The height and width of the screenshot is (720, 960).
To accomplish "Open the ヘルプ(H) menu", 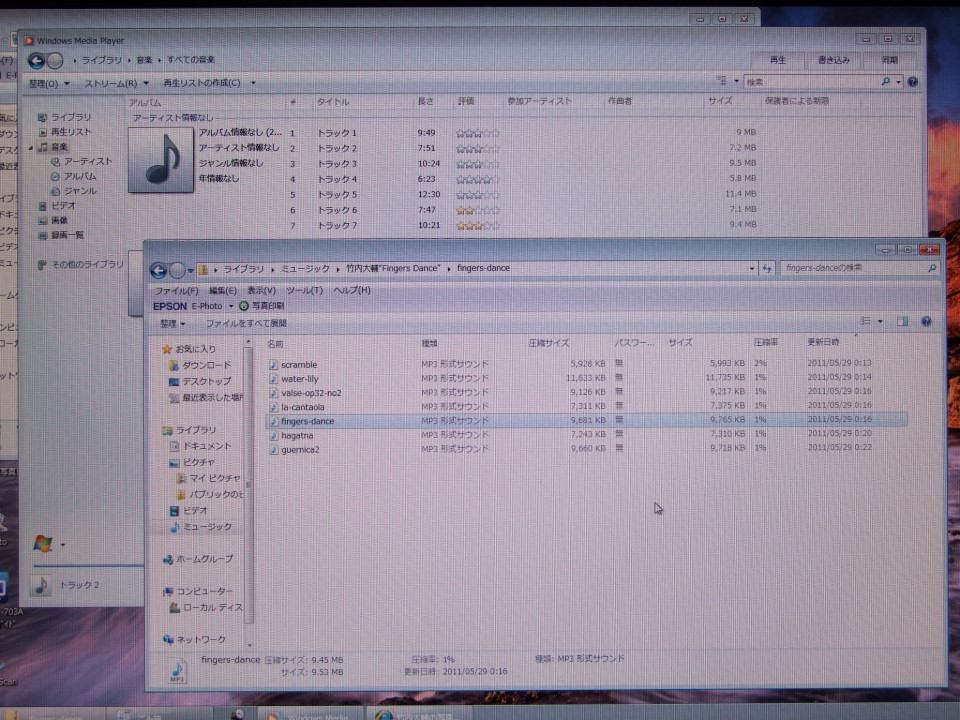I will (x=351, y=290).
